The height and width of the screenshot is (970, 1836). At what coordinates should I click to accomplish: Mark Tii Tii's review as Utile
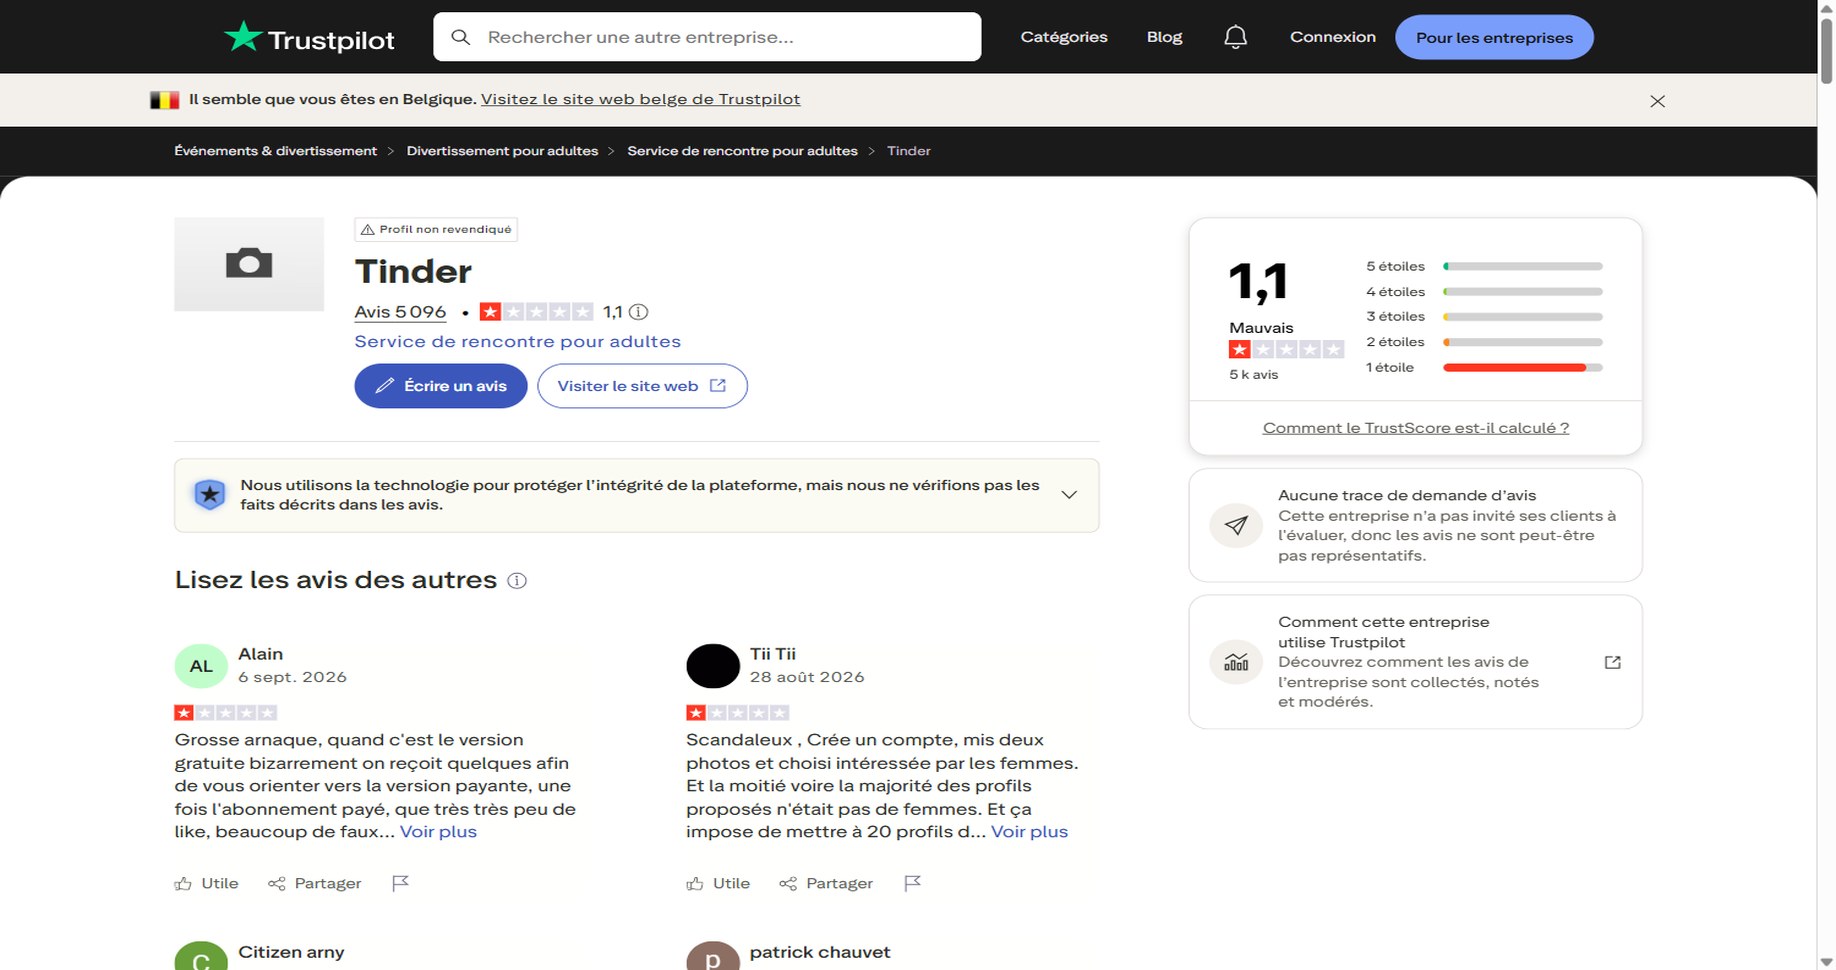click(718, 884)
